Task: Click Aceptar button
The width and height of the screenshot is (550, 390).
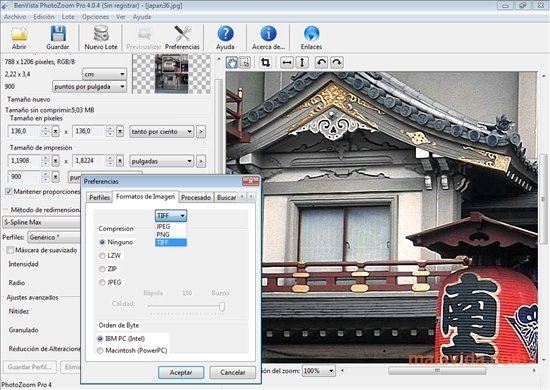Action: pyautogui.click(x=181, y=372)
